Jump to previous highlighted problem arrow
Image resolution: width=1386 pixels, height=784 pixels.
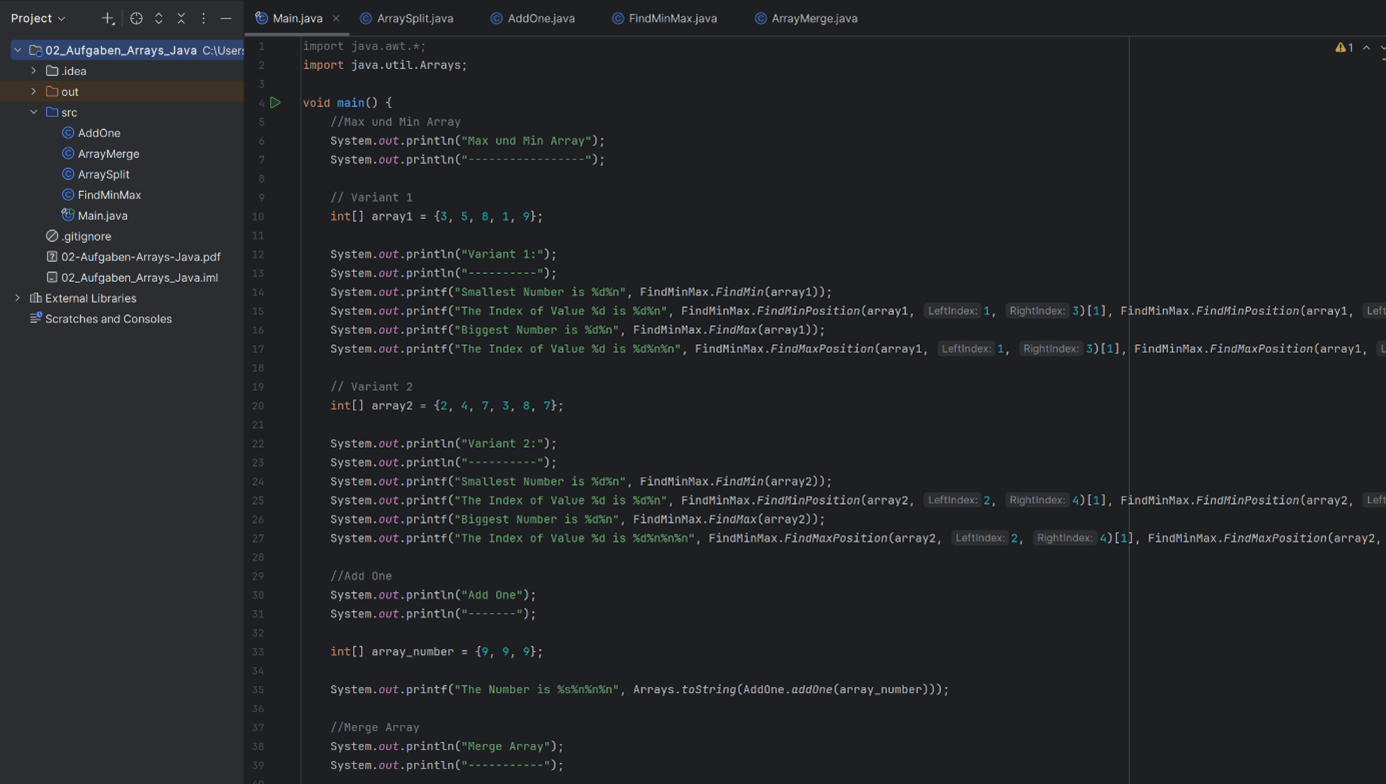point(1366,47)
